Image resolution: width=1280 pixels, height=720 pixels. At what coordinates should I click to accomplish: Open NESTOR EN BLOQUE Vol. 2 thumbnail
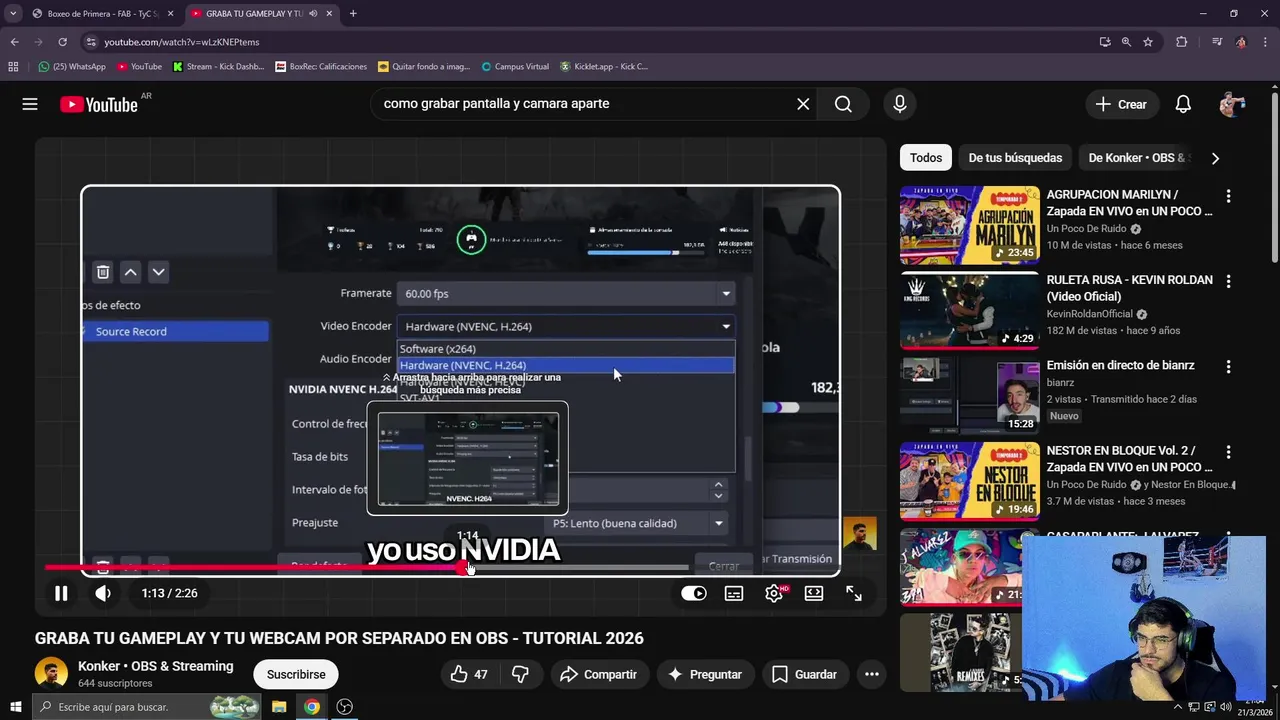click(x=969, y=482)
